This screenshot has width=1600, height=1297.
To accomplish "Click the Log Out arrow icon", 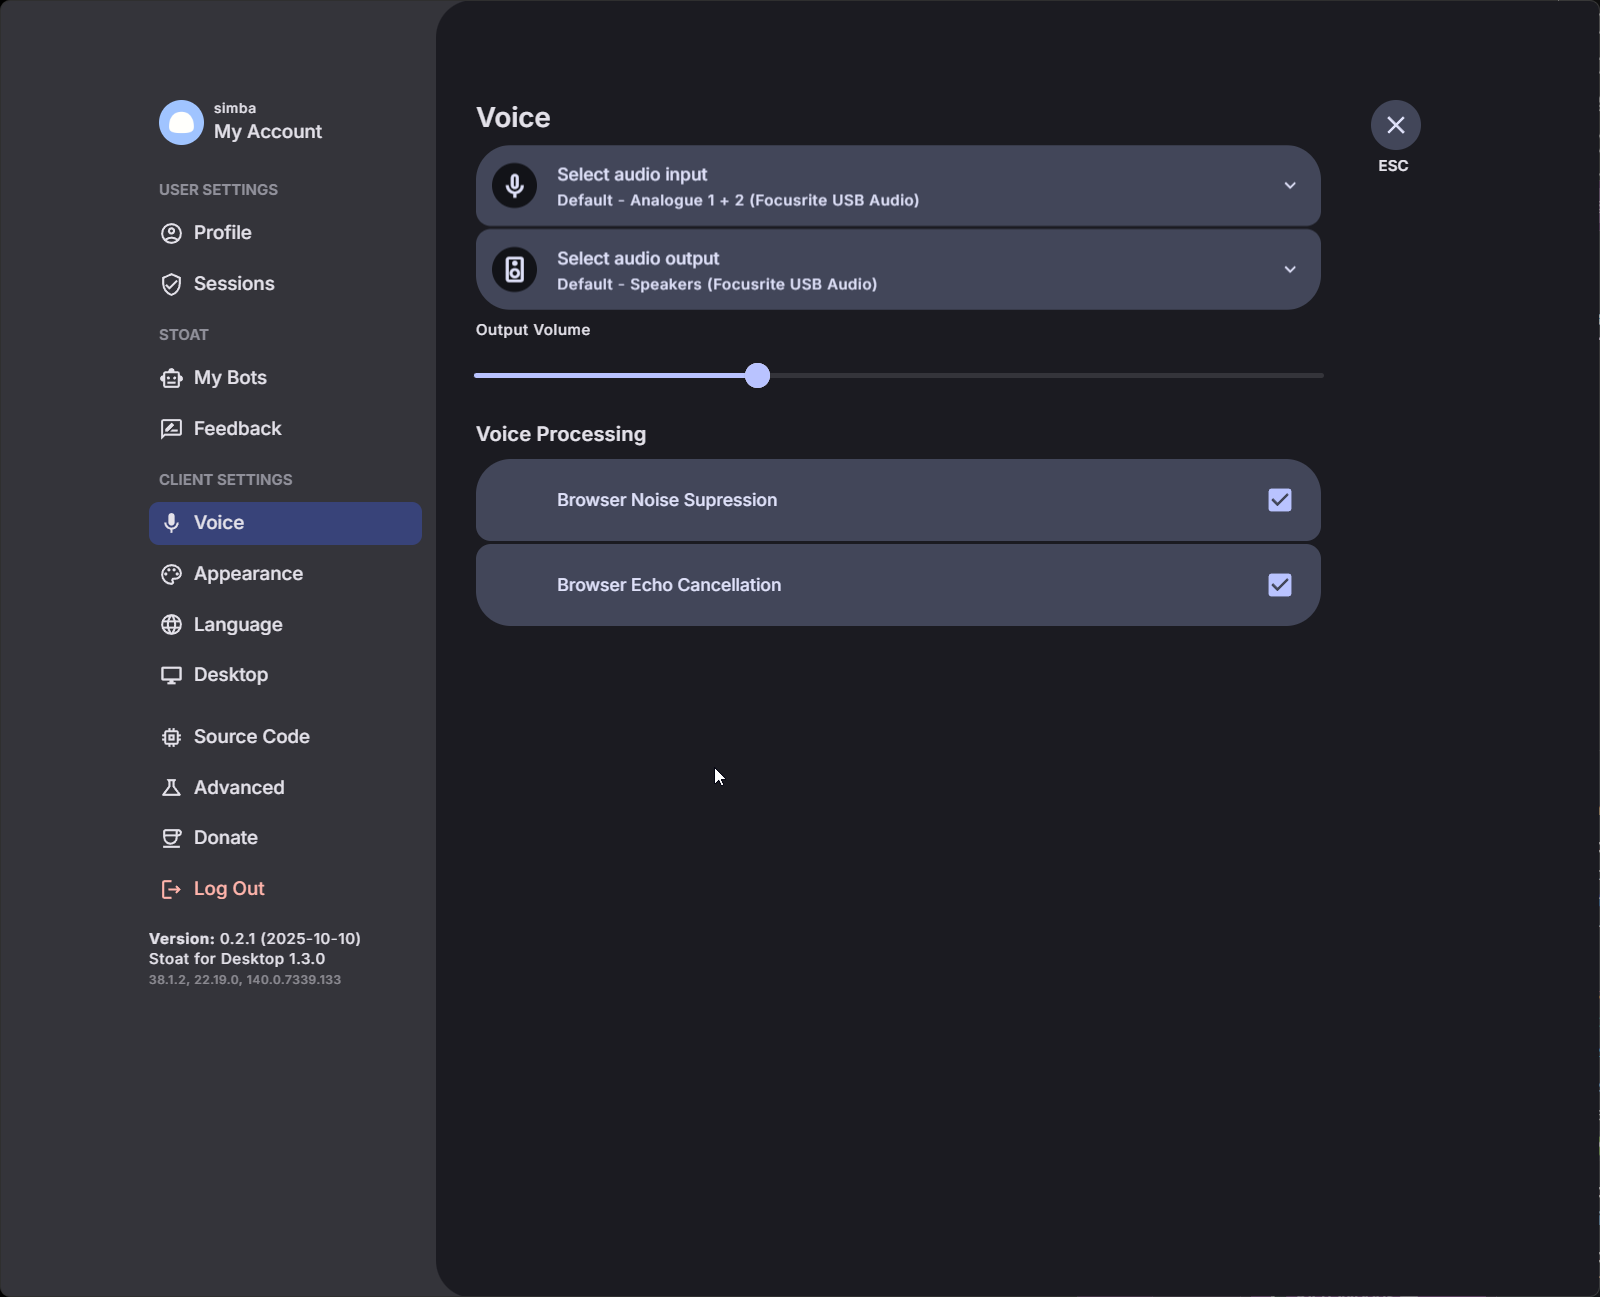I will (172, 889).
